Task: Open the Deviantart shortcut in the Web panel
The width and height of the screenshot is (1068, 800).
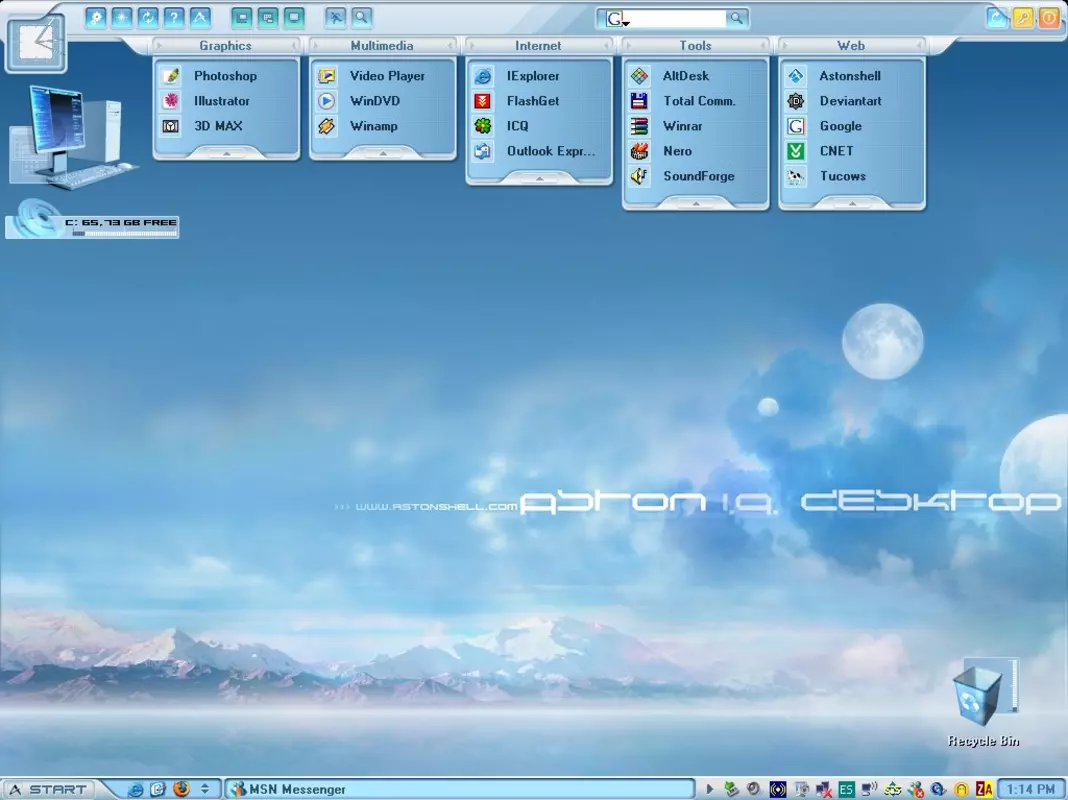Action: [851, 101]
